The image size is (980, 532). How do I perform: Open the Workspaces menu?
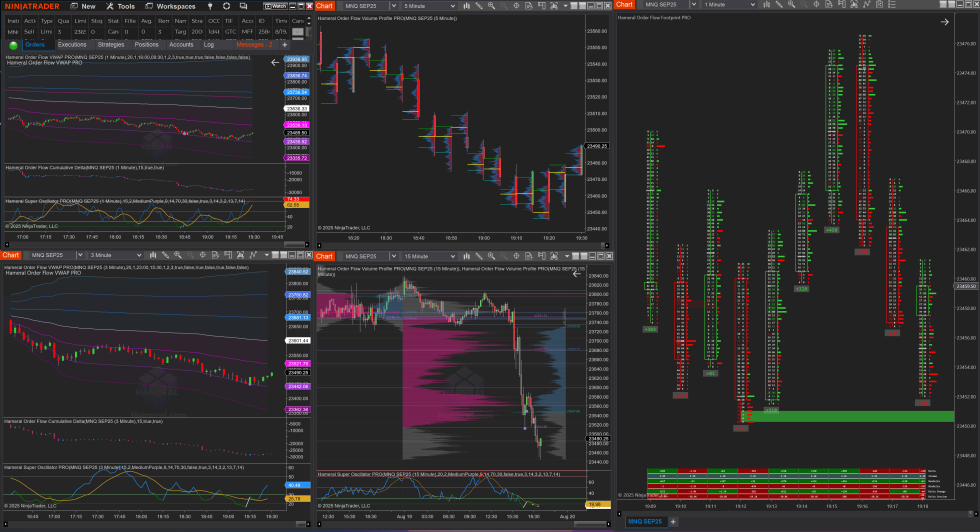171,6
